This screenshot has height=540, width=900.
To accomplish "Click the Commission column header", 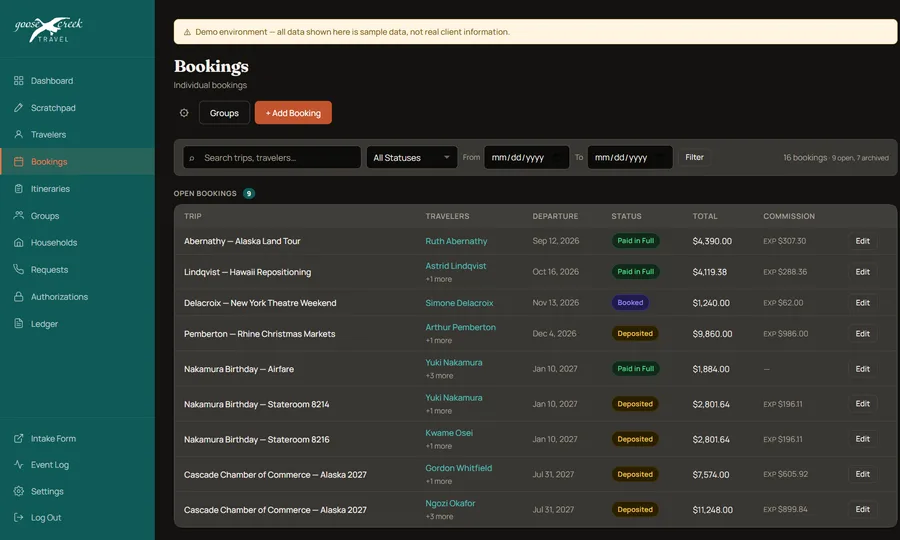I will click(x=789, y=216).
